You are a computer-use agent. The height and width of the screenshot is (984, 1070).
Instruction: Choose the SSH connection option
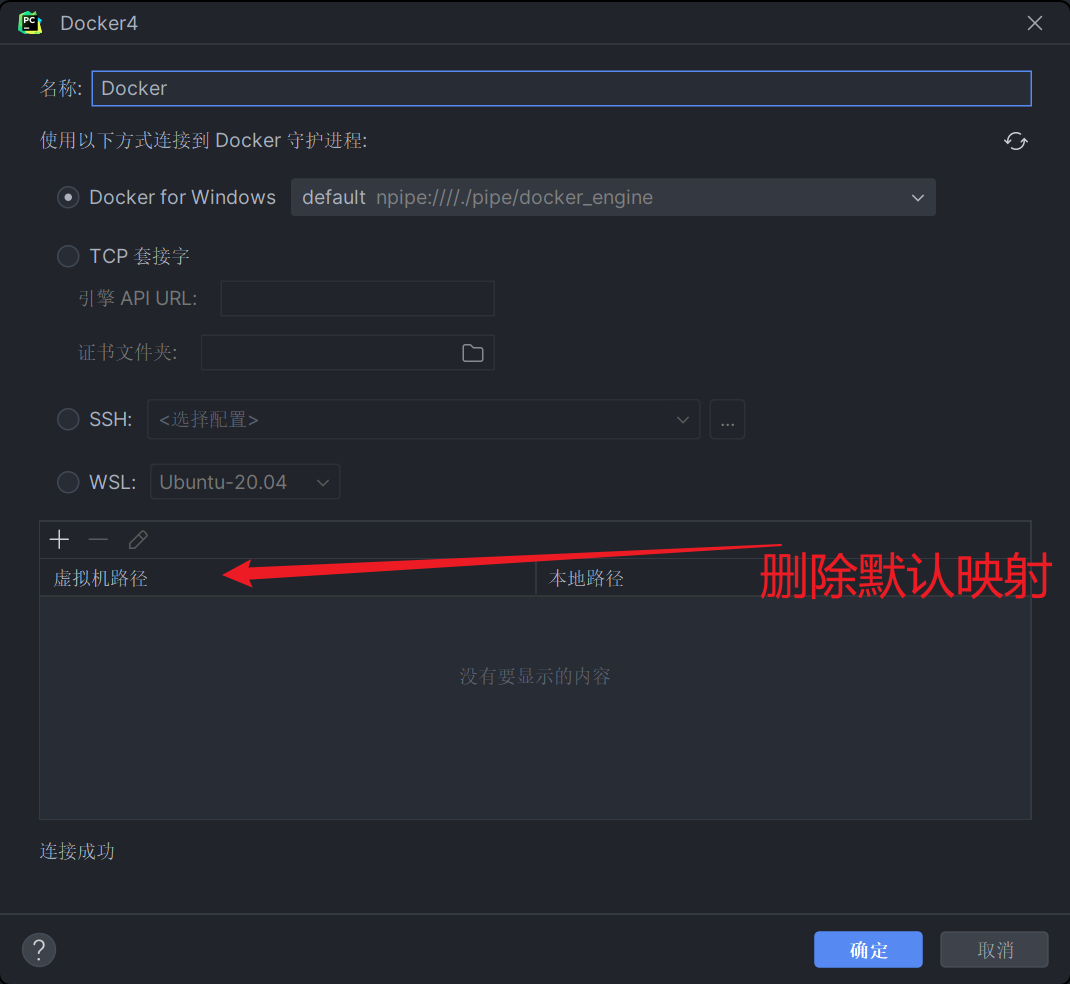(x=68, y=419)
